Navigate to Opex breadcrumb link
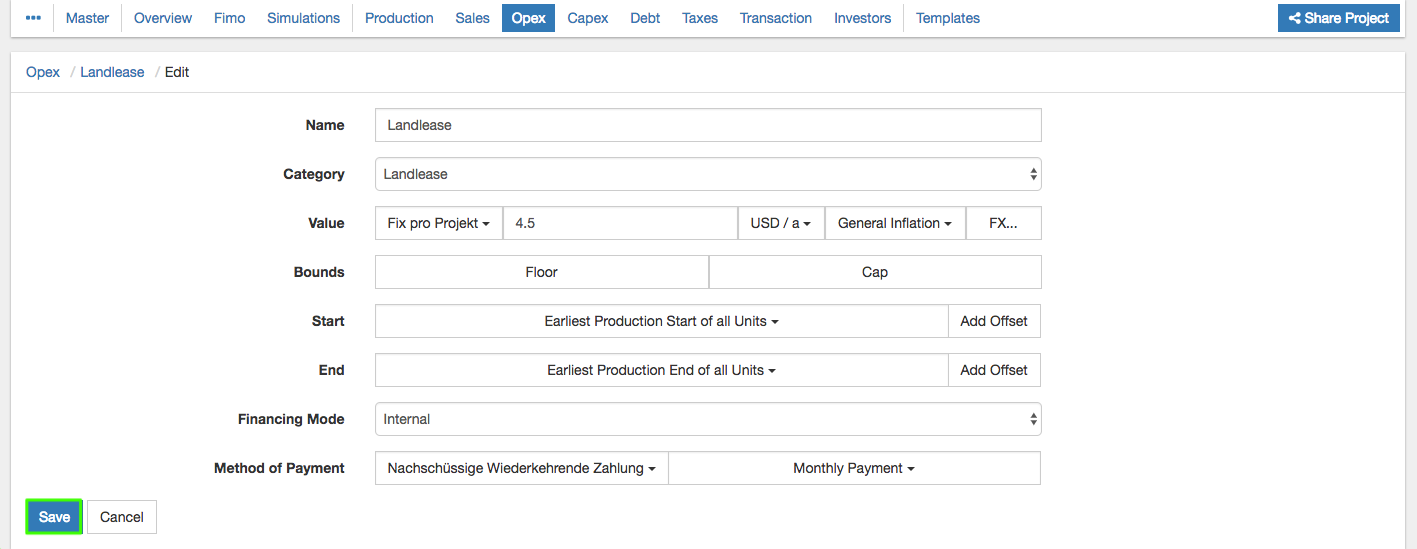1417x549 pixels. (43, 72)
